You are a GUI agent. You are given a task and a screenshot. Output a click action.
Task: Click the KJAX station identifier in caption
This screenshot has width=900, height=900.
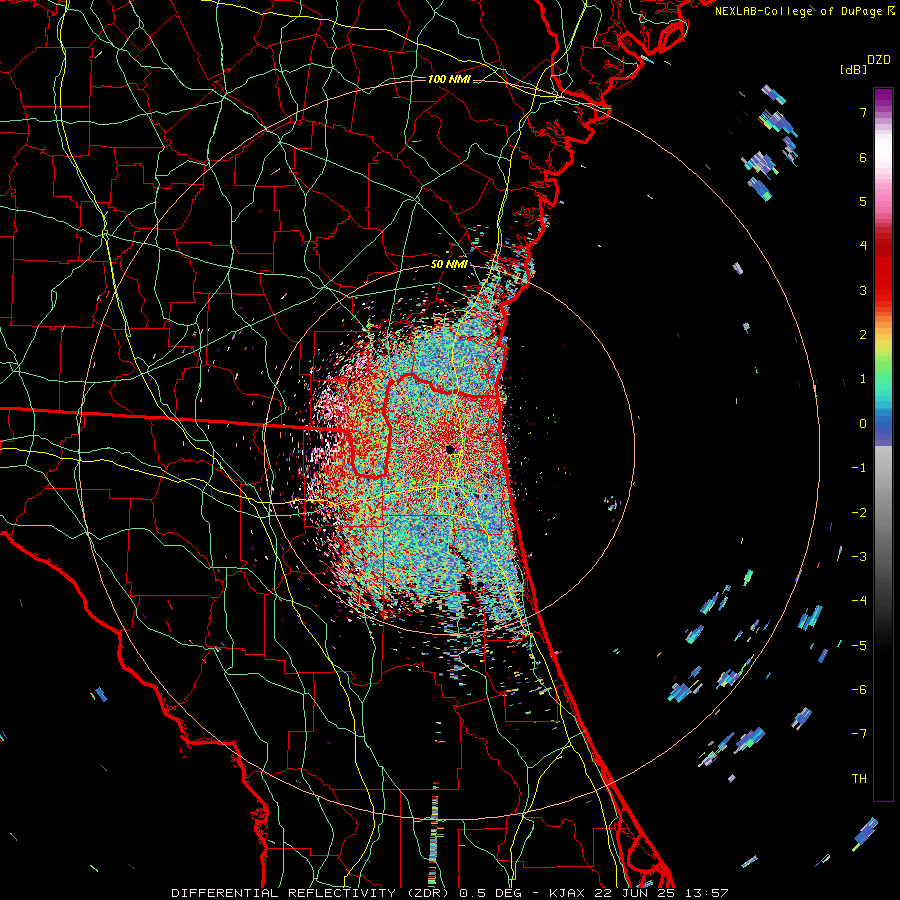click(567, 893)
